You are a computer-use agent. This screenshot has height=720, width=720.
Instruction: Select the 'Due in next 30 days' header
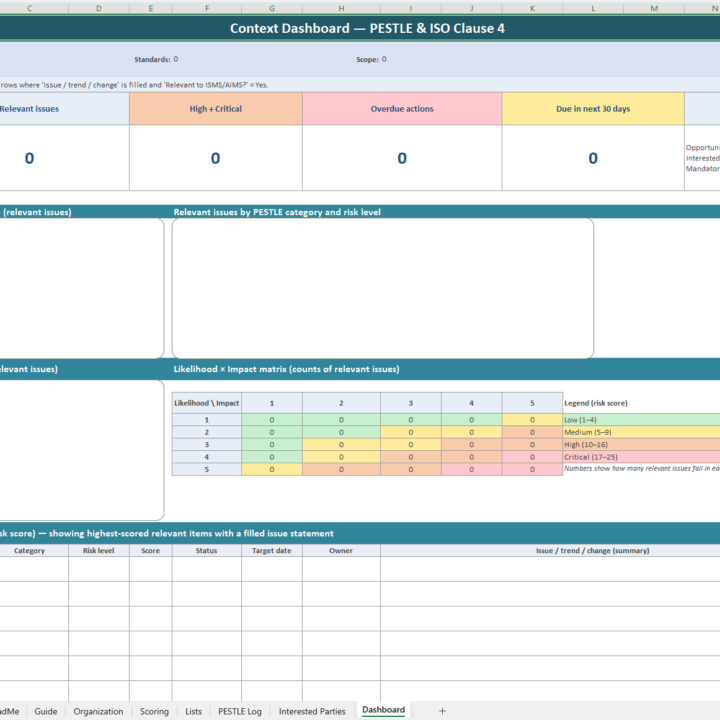click(x=593, y=109)
